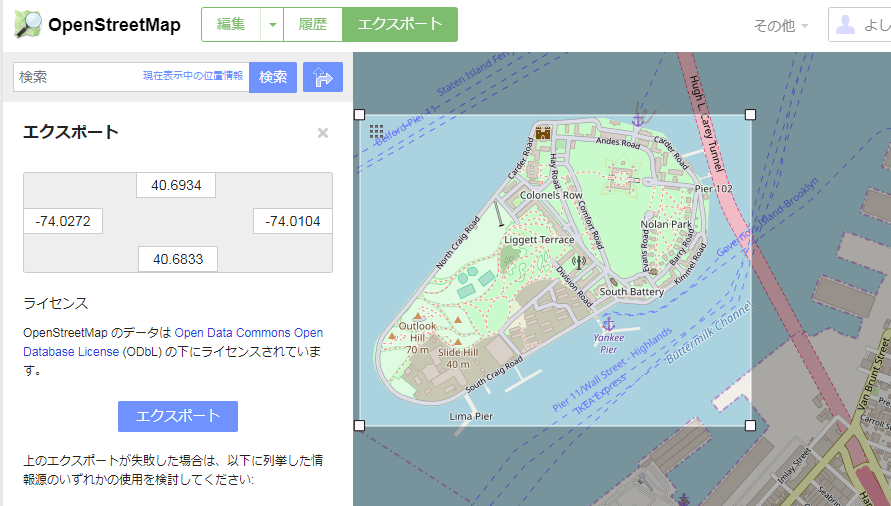The height and width of the screenshot is (506, 891).
Task: Edit the west longitude field -74.0272
Action: (63, 221)
